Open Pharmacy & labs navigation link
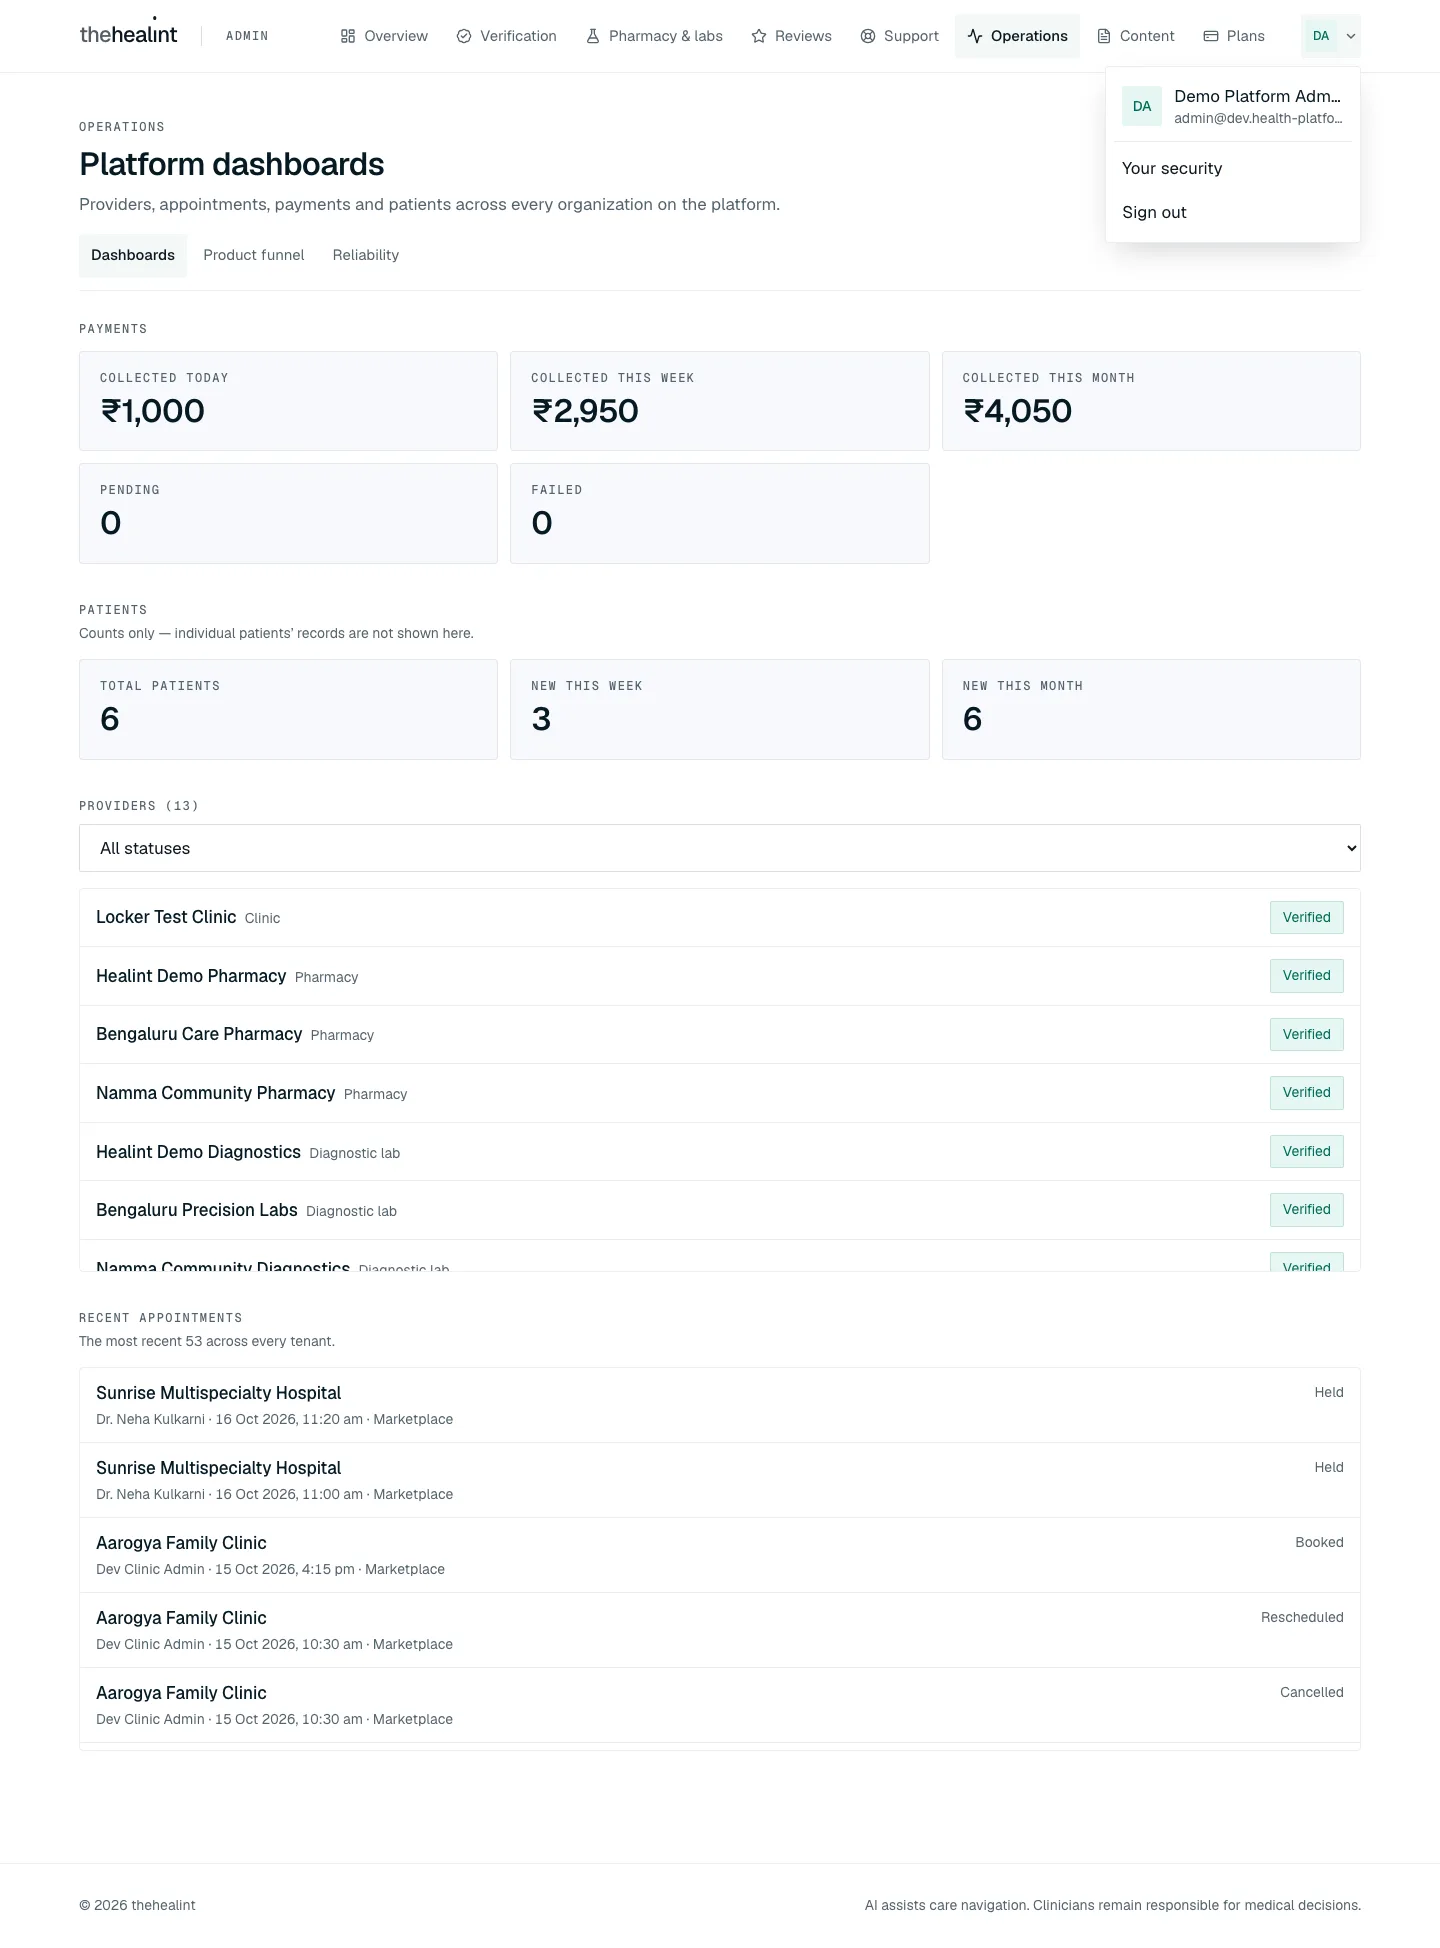The width and height of the screenshot is (1440, 1948). tap(654, 36)
